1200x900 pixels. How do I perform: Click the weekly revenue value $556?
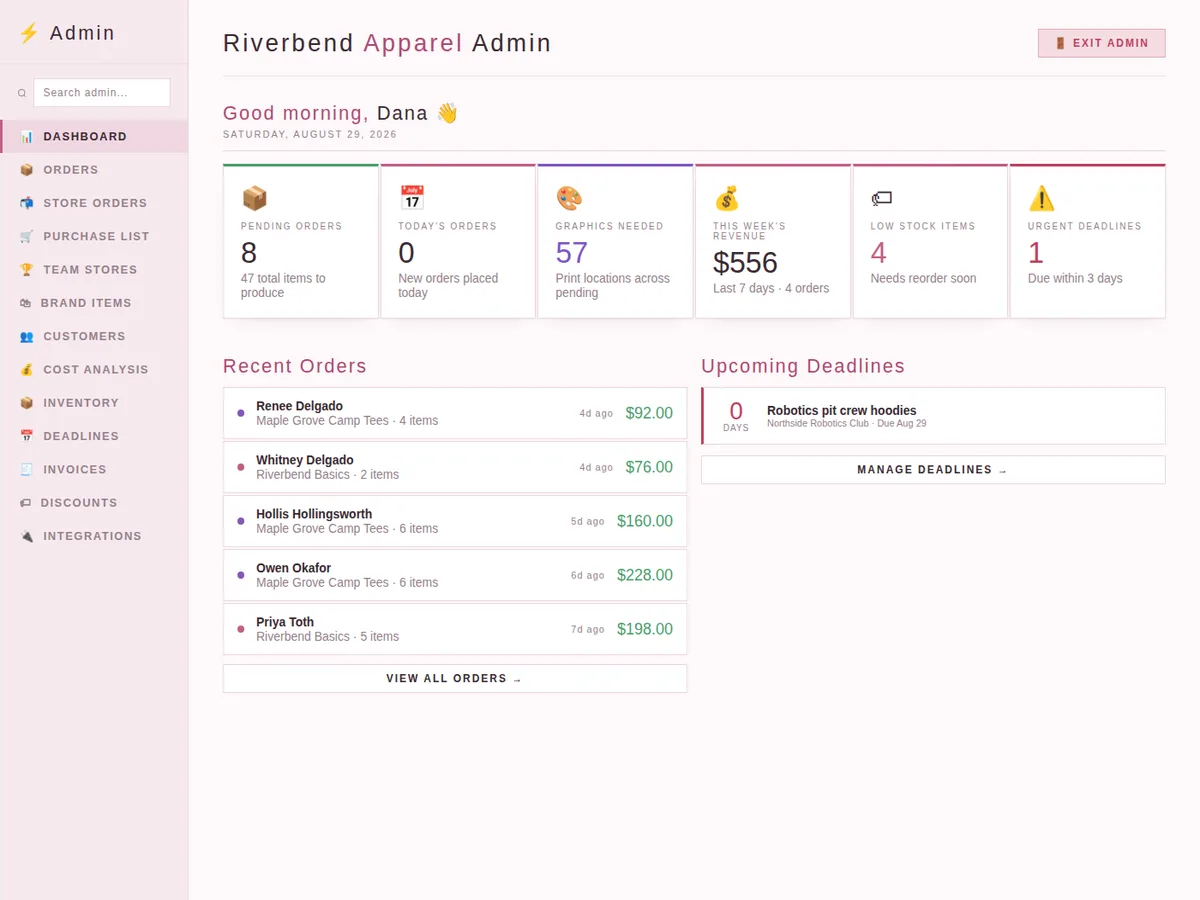pyautogui.click(x=745, y=262)
